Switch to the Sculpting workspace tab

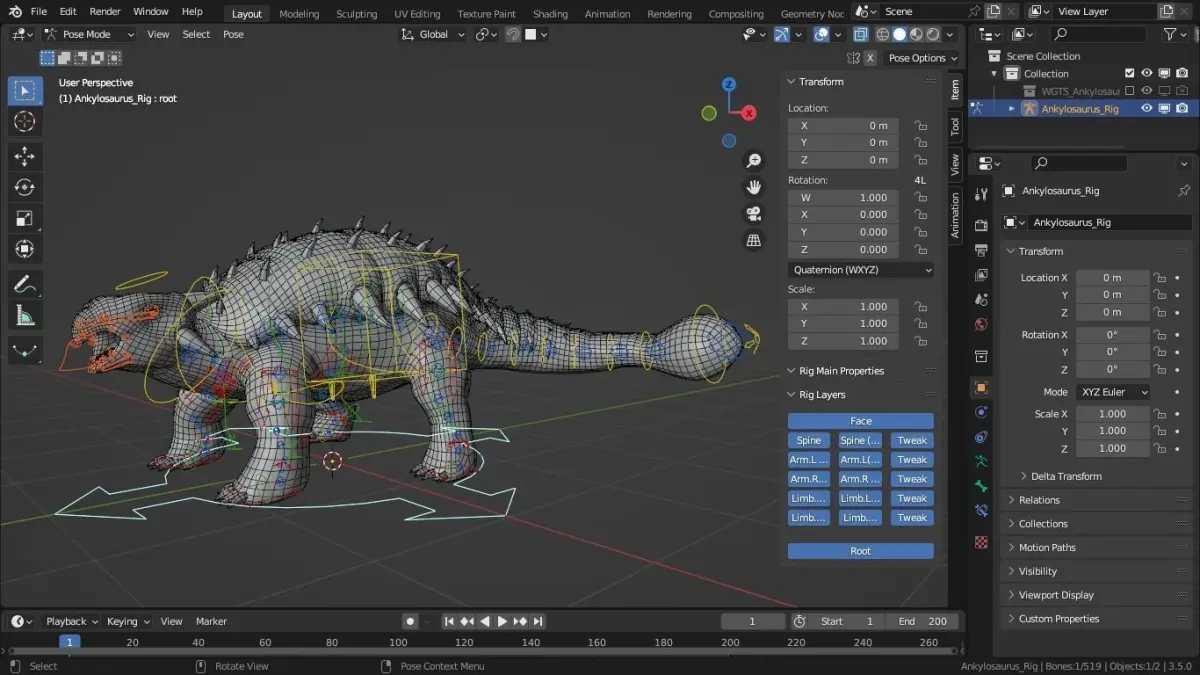pos(356,14)
